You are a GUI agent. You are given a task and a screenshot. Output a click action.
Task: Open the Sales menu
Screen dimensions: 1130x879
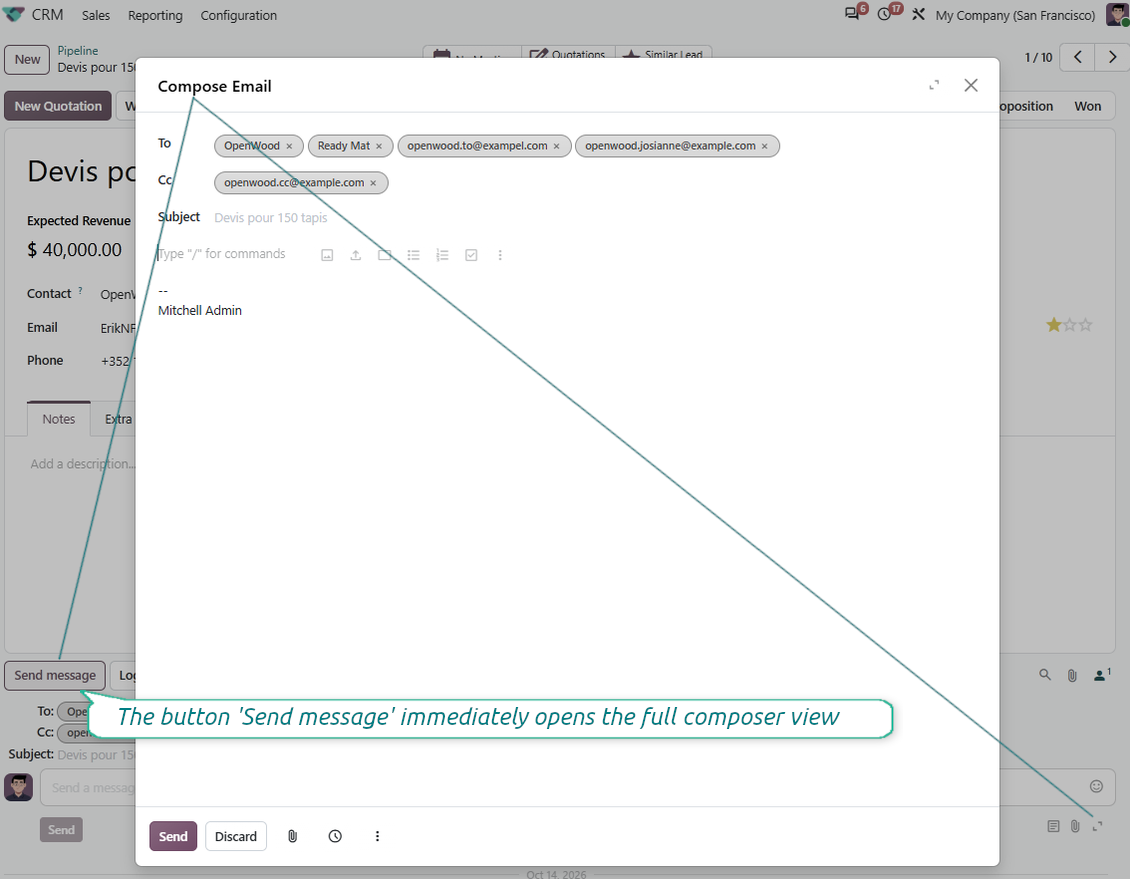click(x=96, y=15)
